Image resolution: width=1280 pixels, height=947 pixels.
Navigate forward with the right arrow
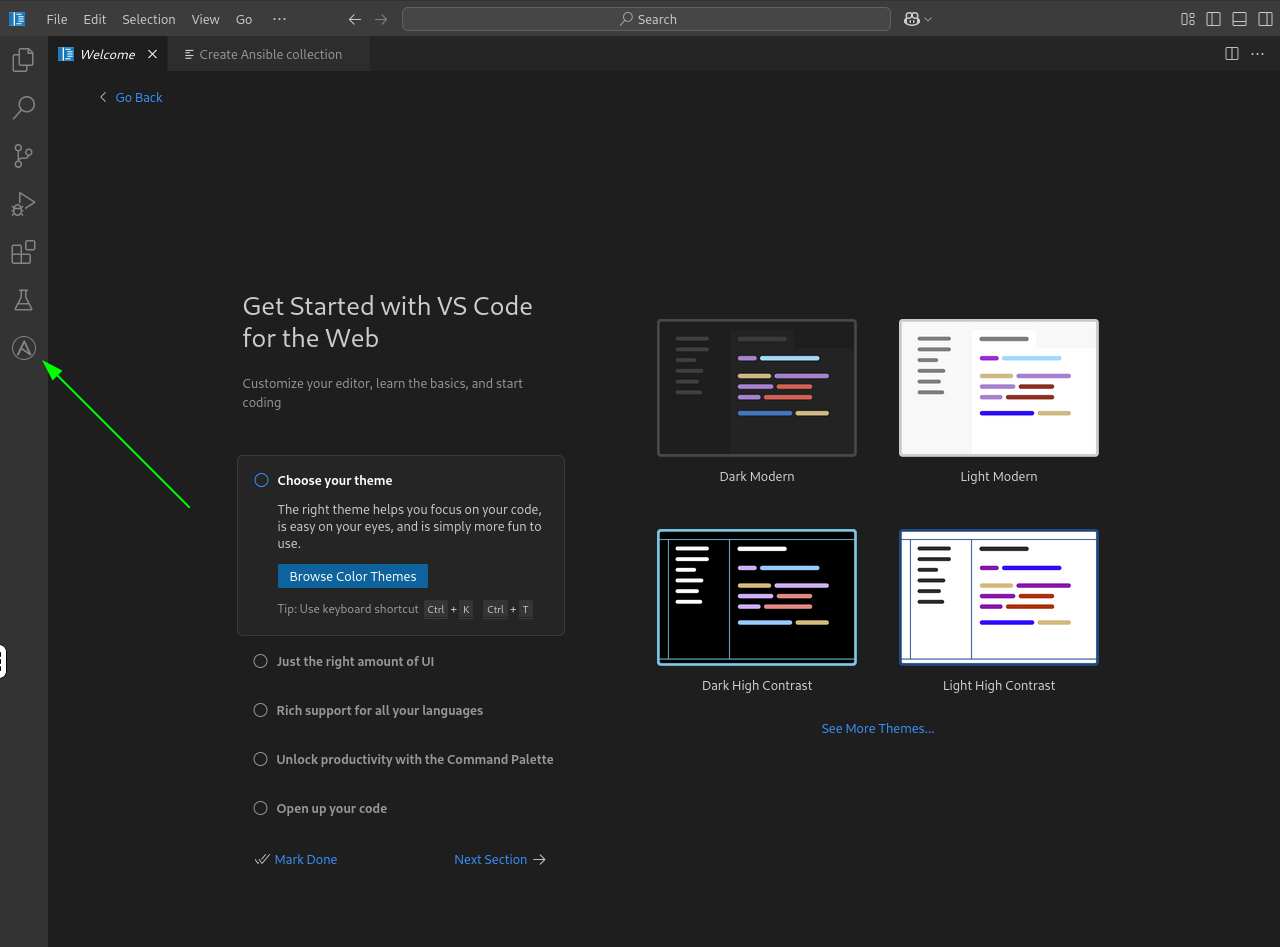pos(381,19)
